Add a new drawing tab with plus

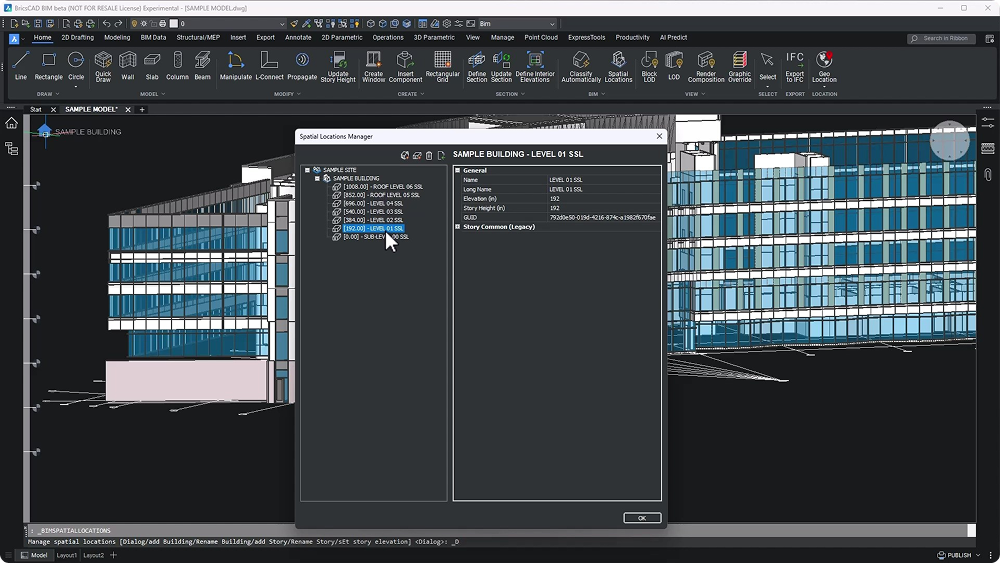[142, 110]
